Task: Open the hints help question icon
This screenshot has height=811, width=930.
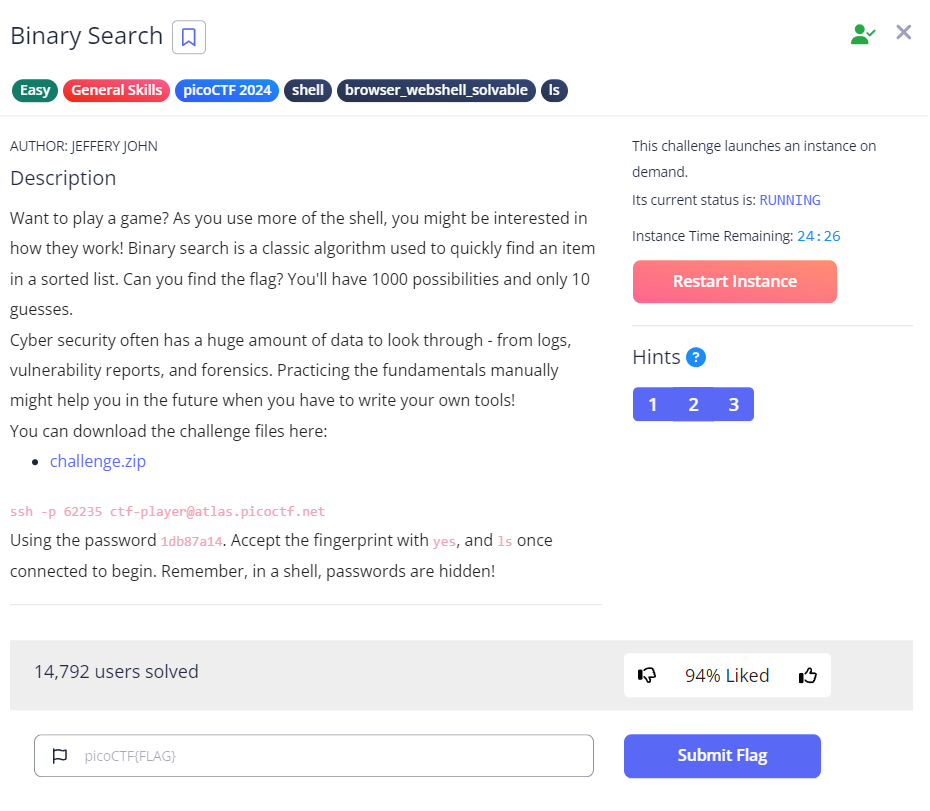Action: tap(696, 357)
